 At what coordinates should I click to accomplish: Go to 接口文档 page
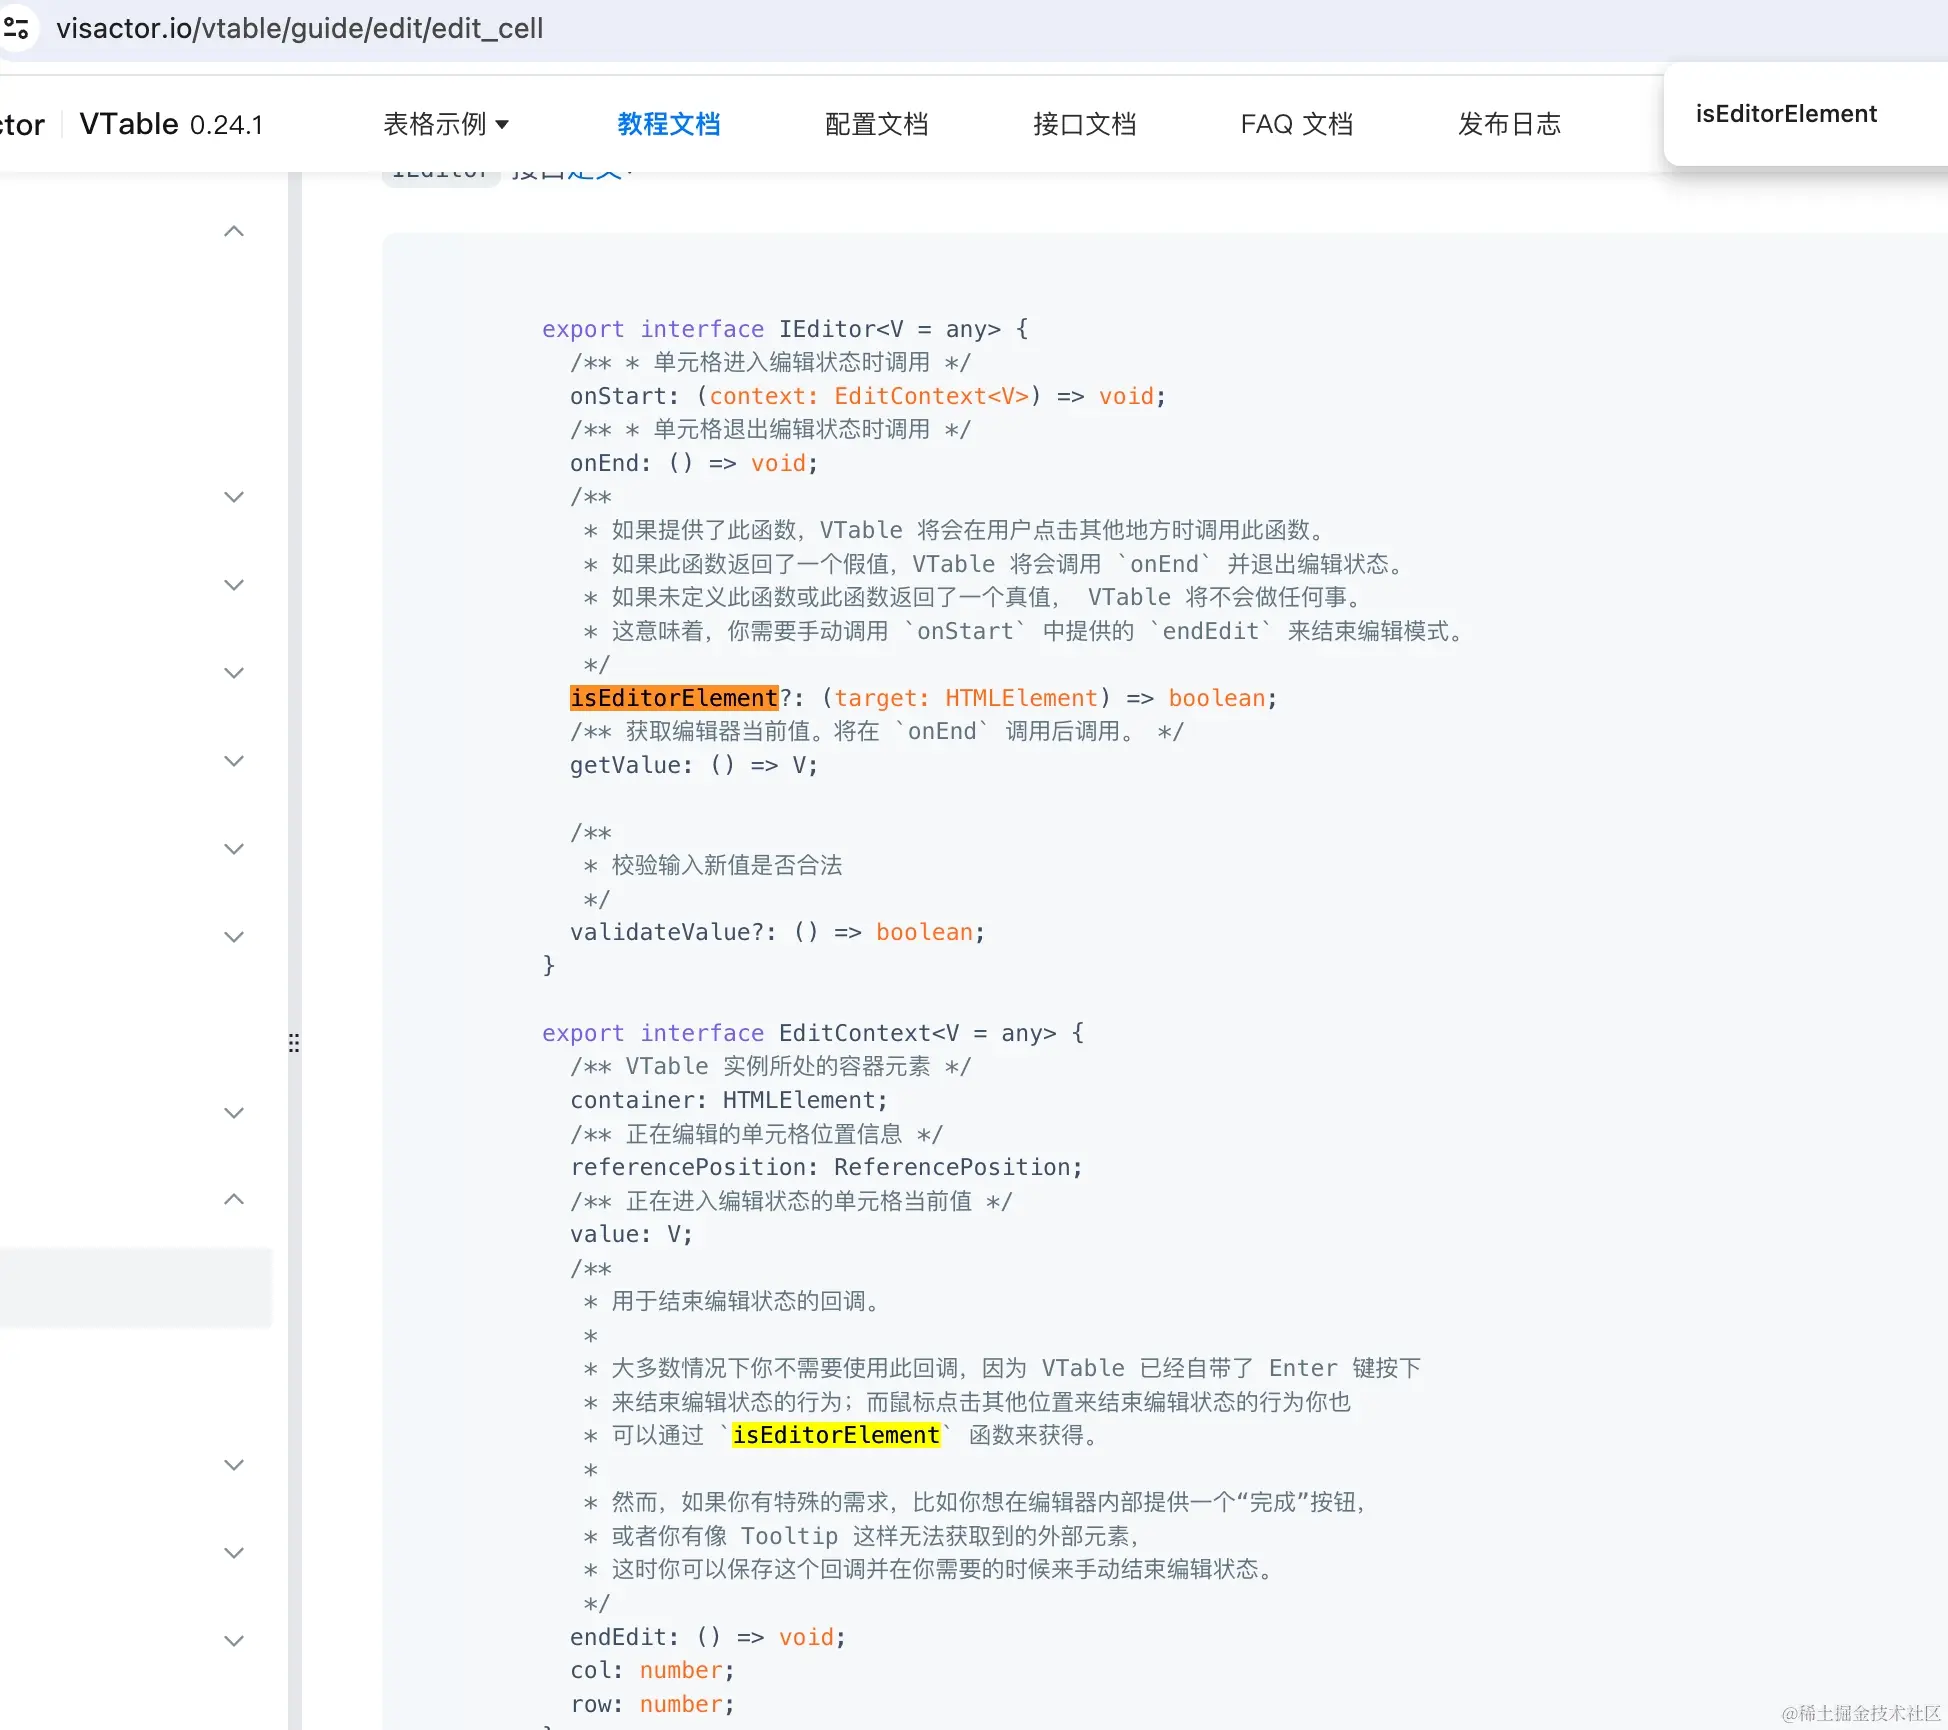tap(1084, 124)
